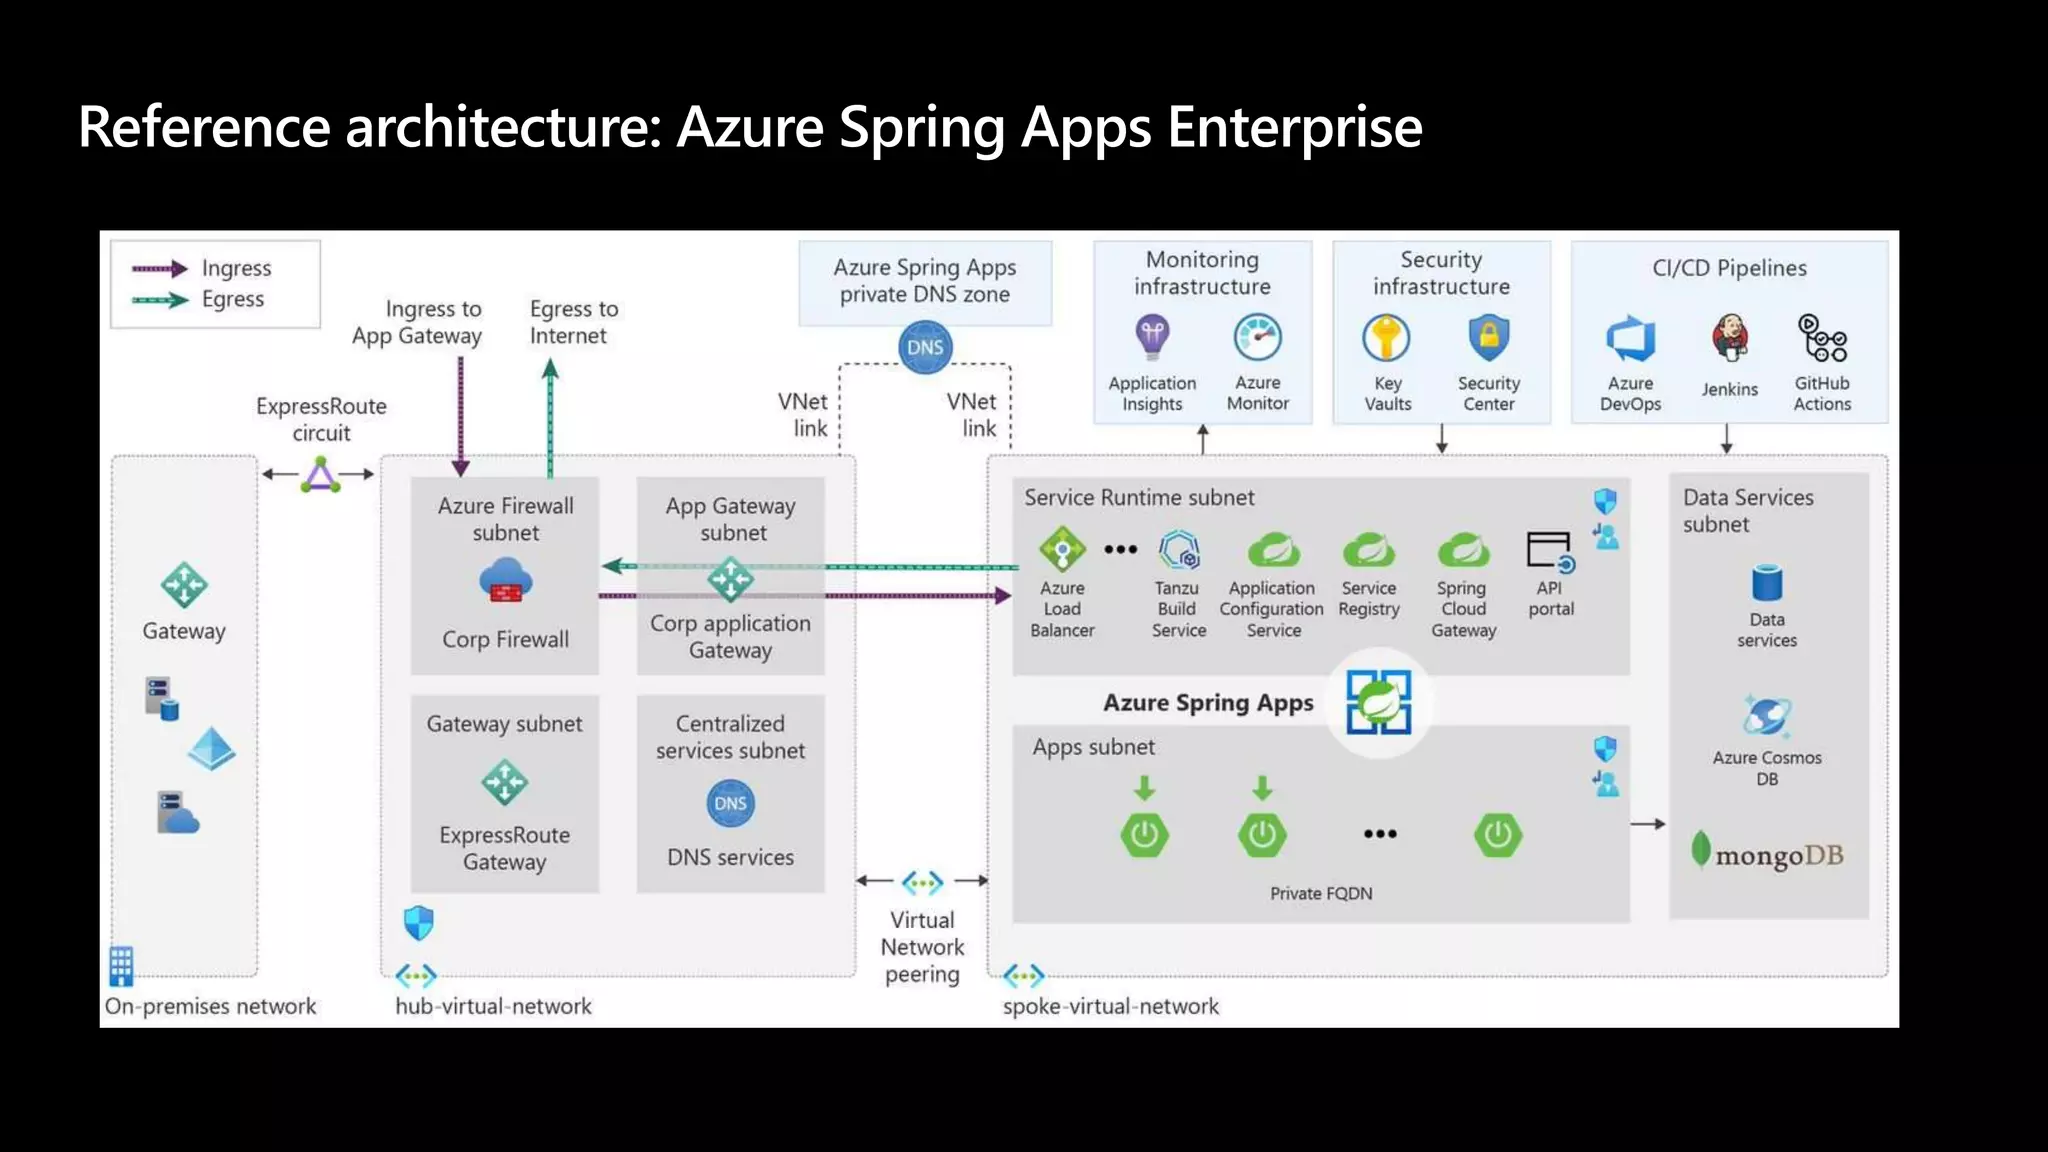Click the Jenkins icon

pos(1729,338)
